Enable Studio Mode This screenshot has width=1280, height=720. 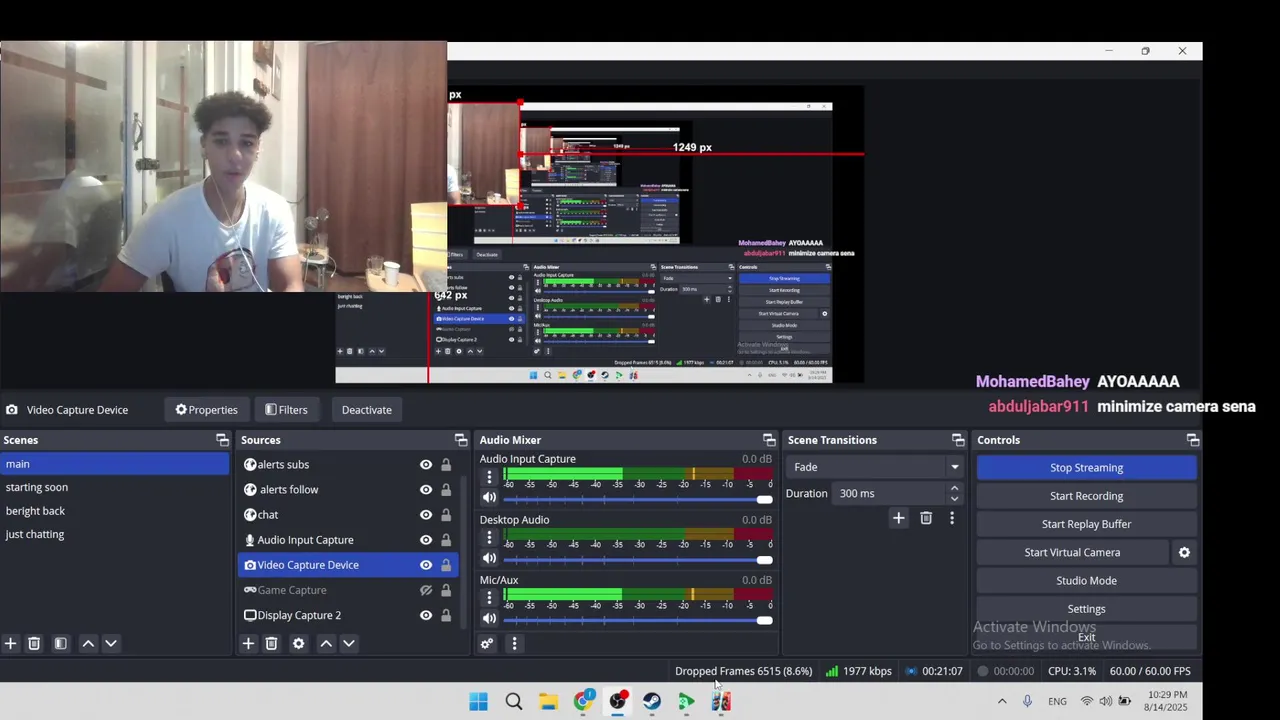pyautogui.click(x=1086, y=580)
